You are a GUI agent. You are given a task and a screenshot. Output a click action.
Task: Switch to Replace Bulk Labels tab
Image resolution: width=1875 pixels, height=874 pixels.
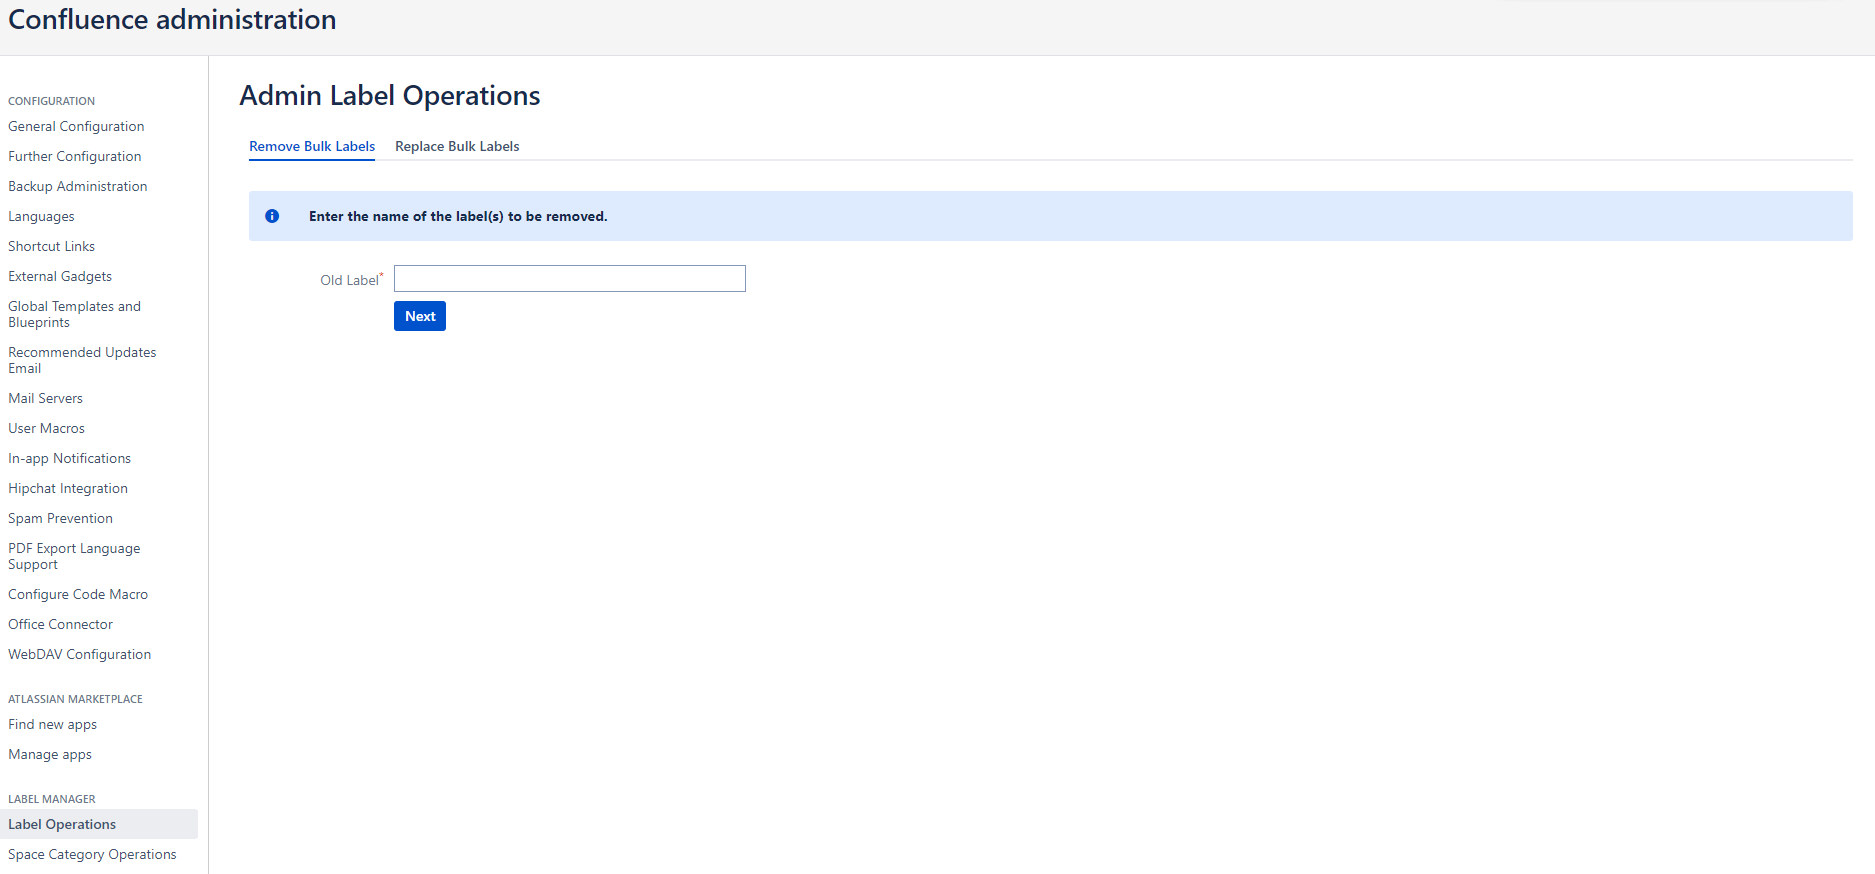(457, 146)
